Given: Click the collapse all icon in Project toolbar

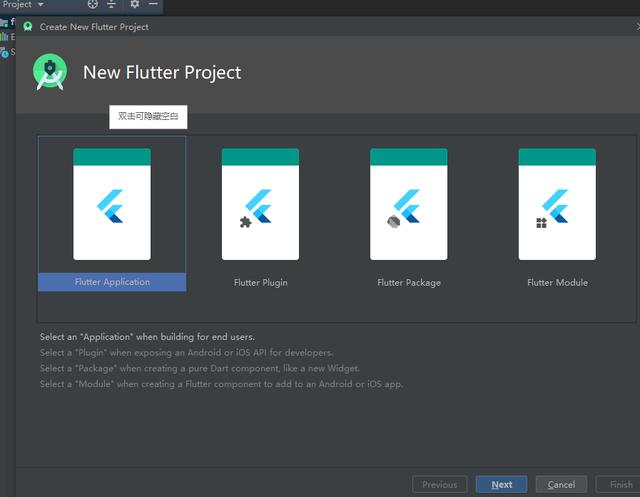Looking at the screenshot, I should [x=111, y=4].
